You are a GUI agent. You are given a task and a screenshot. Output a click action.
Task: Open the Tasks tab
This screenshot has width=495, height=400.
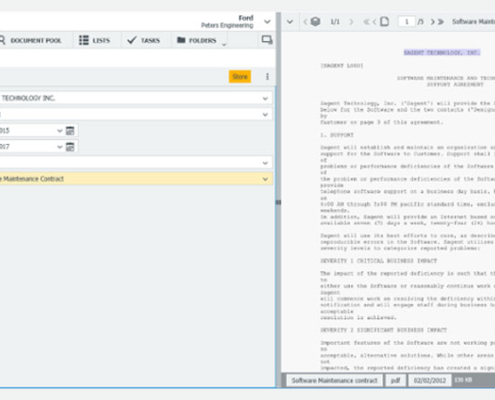144,40
